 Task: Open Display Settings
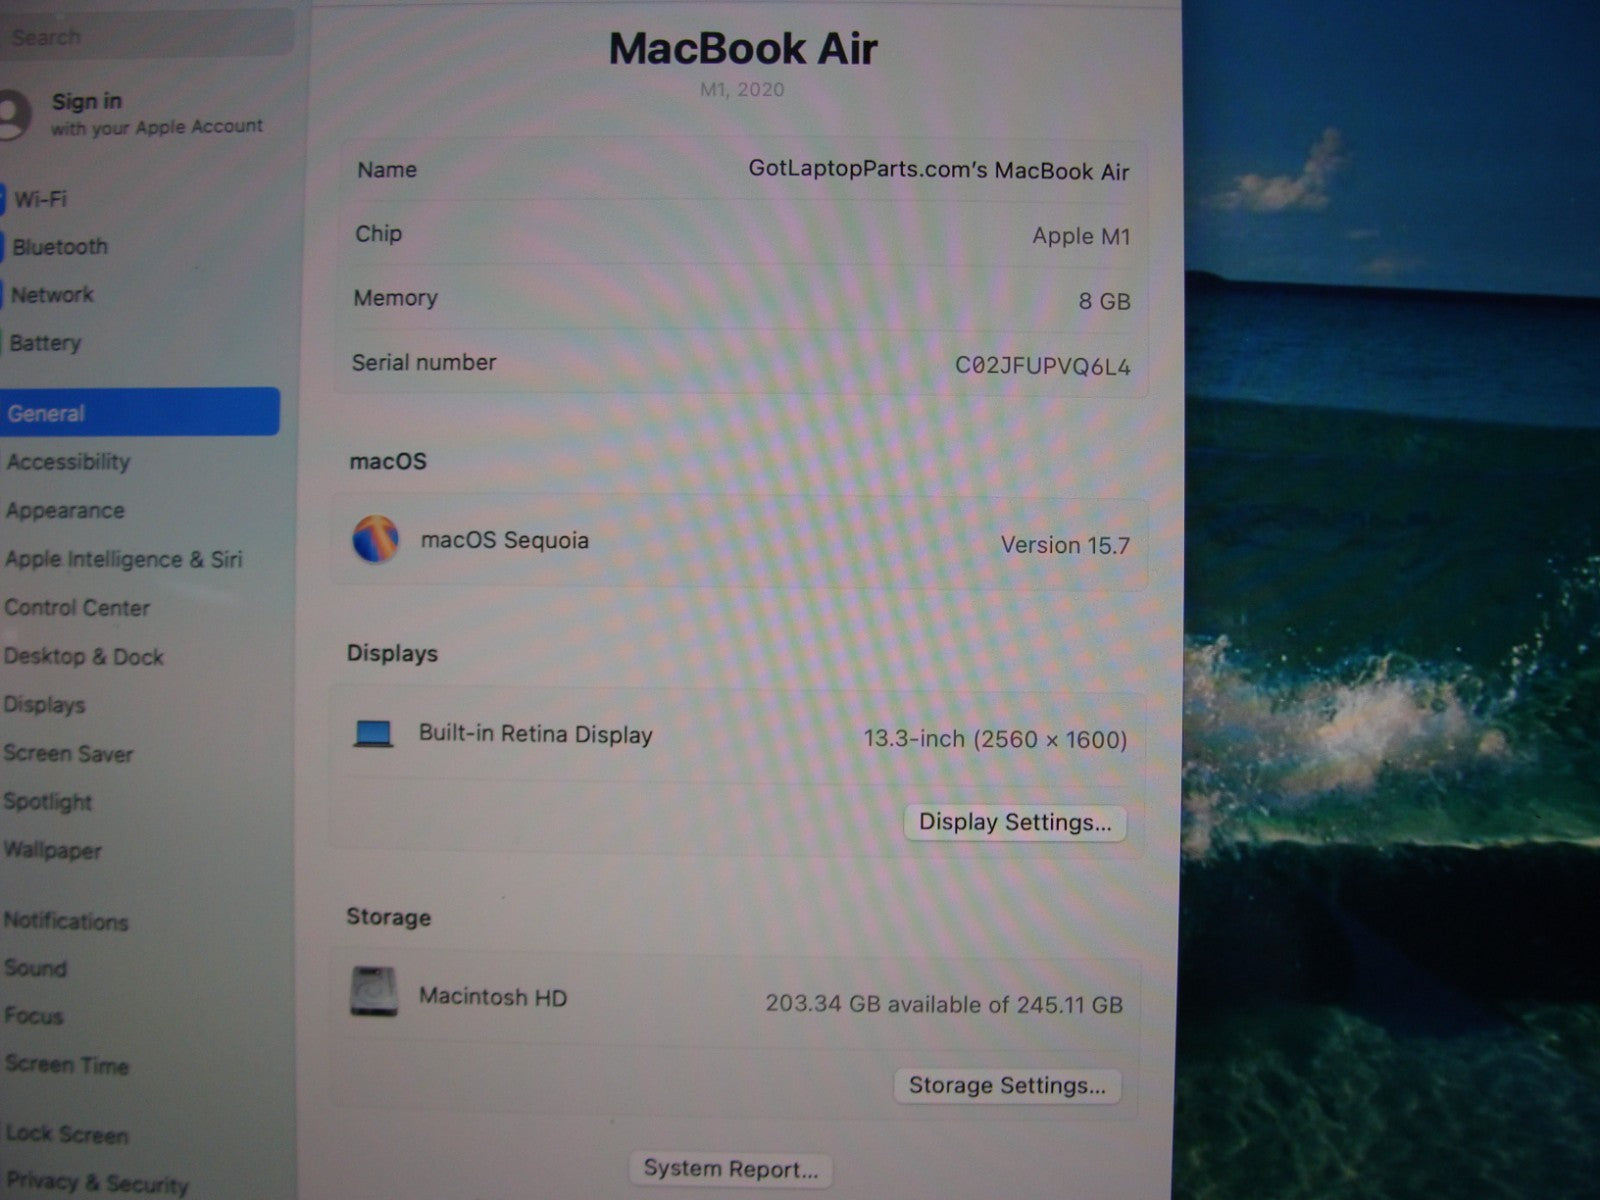point(1014,822)
